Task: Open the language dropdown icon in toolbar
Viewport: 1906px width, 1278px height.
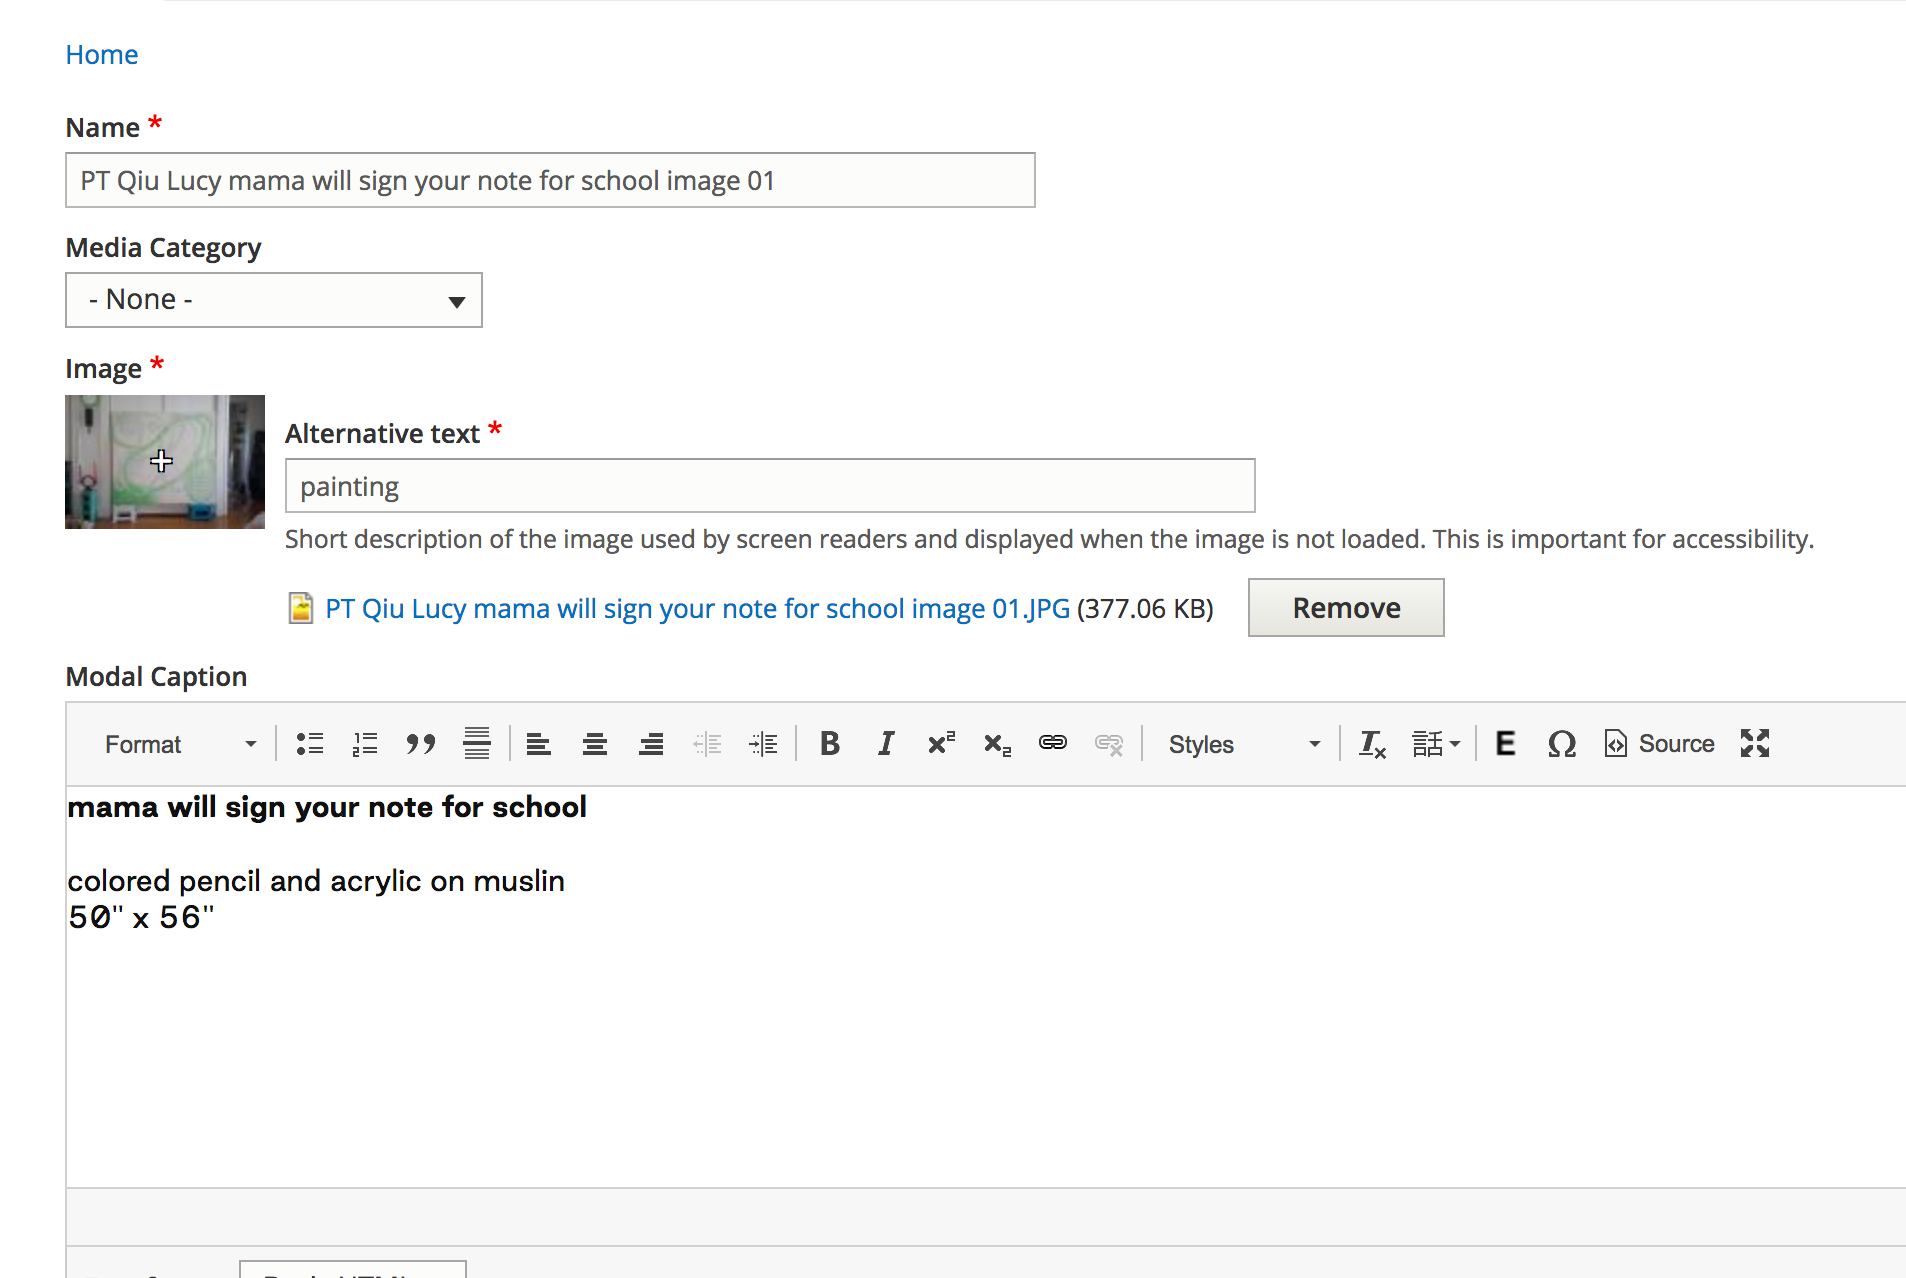Action: [x=1436, y=744]
